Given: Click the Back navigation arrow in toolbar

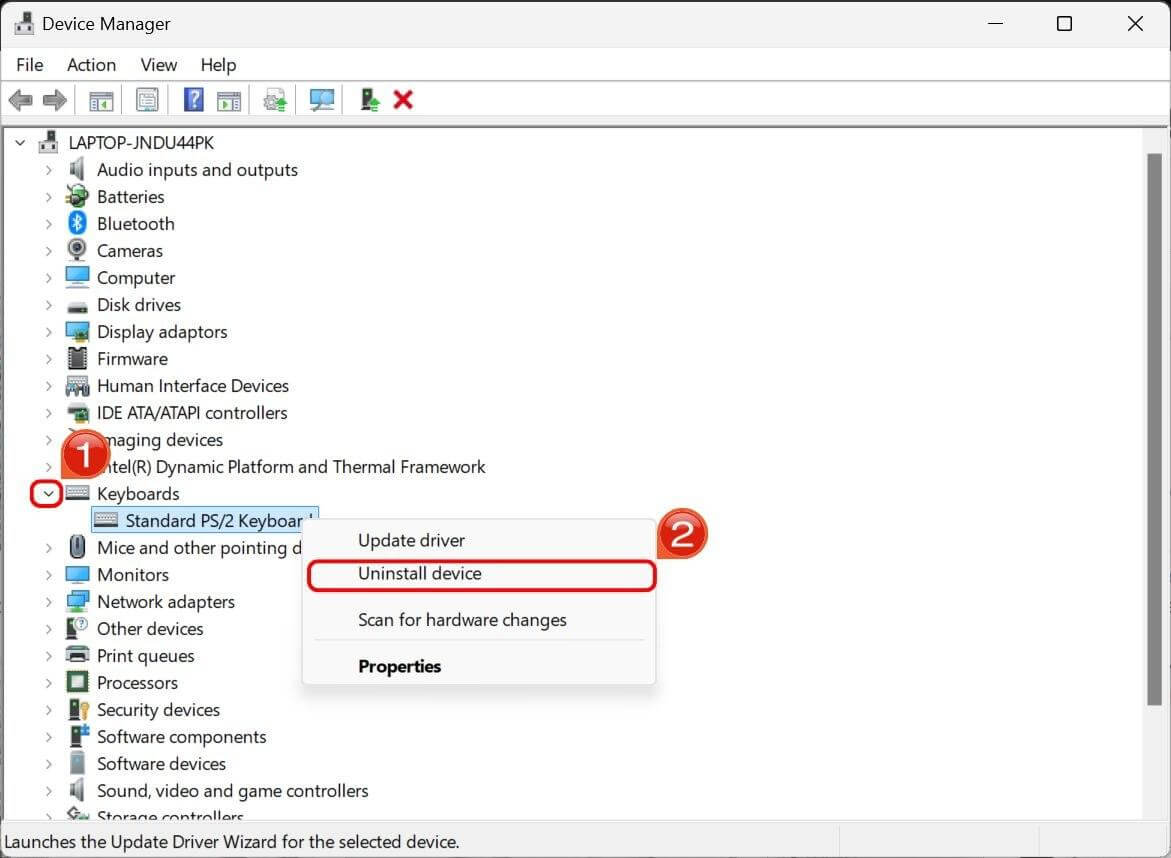Looking at the screenshot, I should [20, 99].
